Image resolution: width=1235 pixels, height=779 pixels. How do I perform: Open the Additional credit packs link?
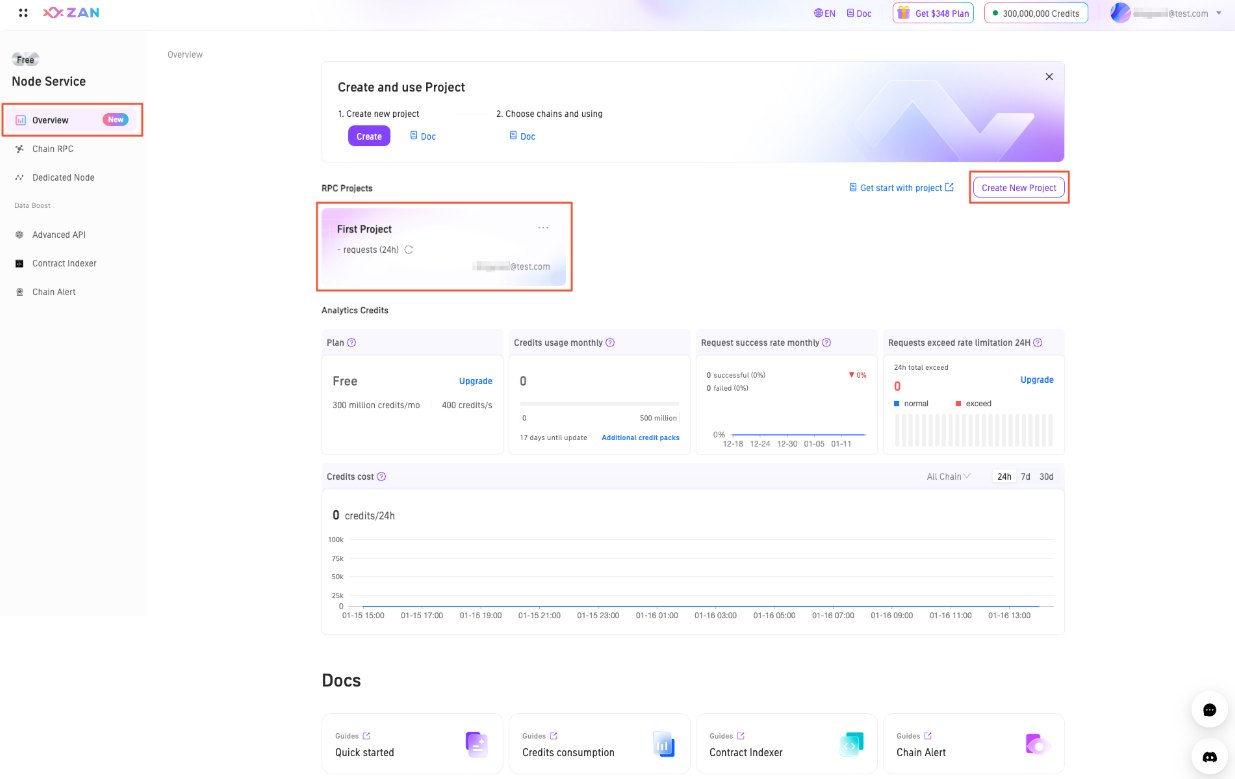640,438
